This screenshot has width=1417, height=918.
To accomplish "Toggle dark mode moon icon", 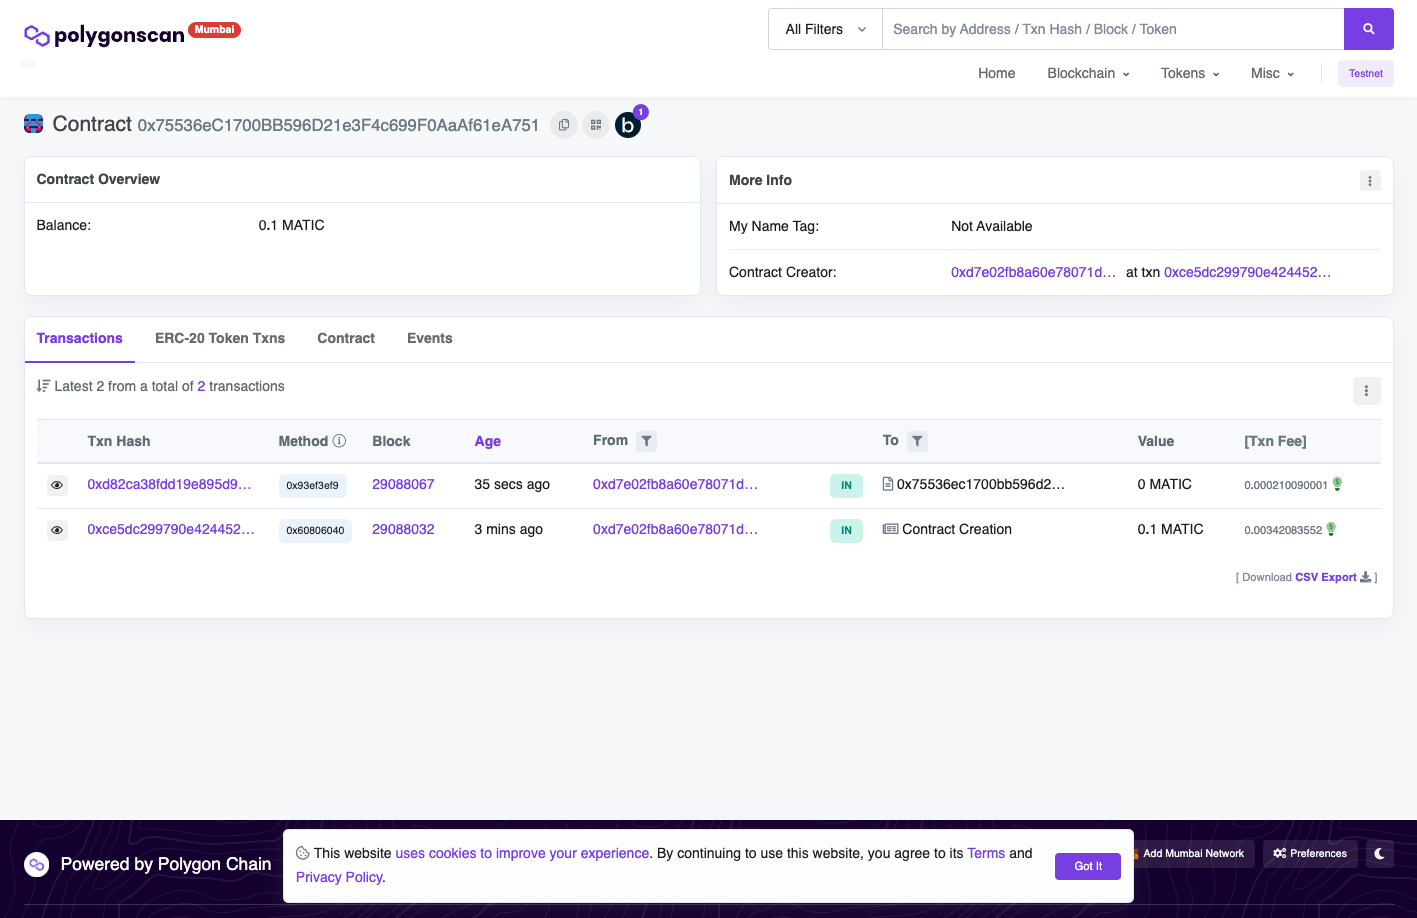I will coord(1379,854).
